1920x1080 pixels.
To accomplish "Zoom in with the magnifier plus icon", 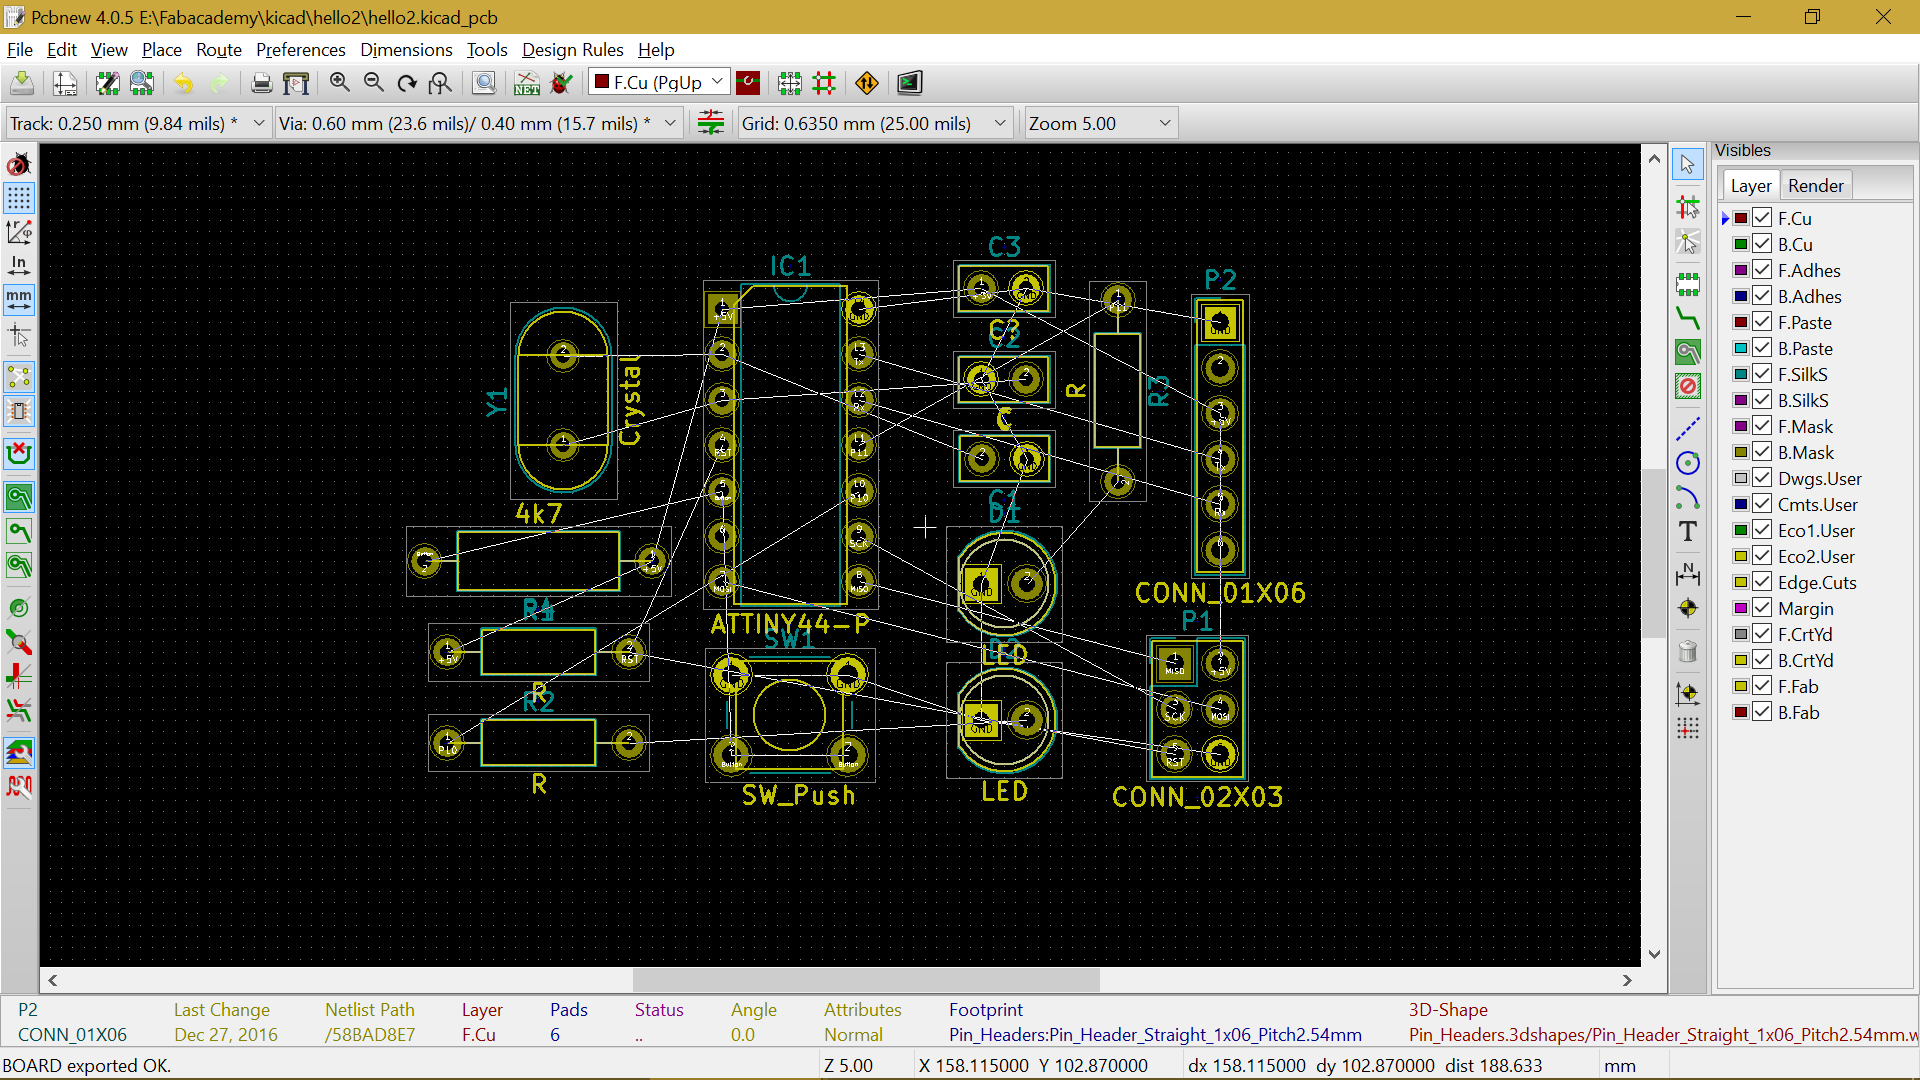I will coord(340,83).
